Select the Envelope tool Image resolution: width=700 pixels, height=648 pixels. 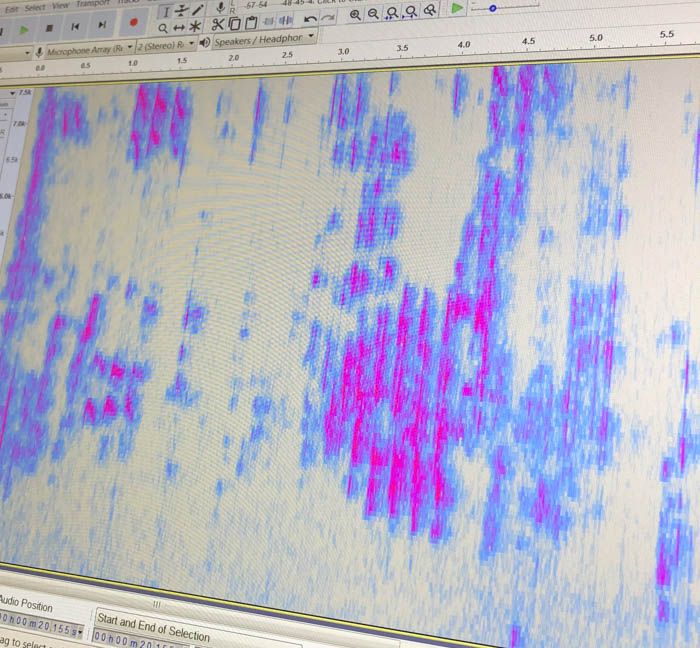181,11
